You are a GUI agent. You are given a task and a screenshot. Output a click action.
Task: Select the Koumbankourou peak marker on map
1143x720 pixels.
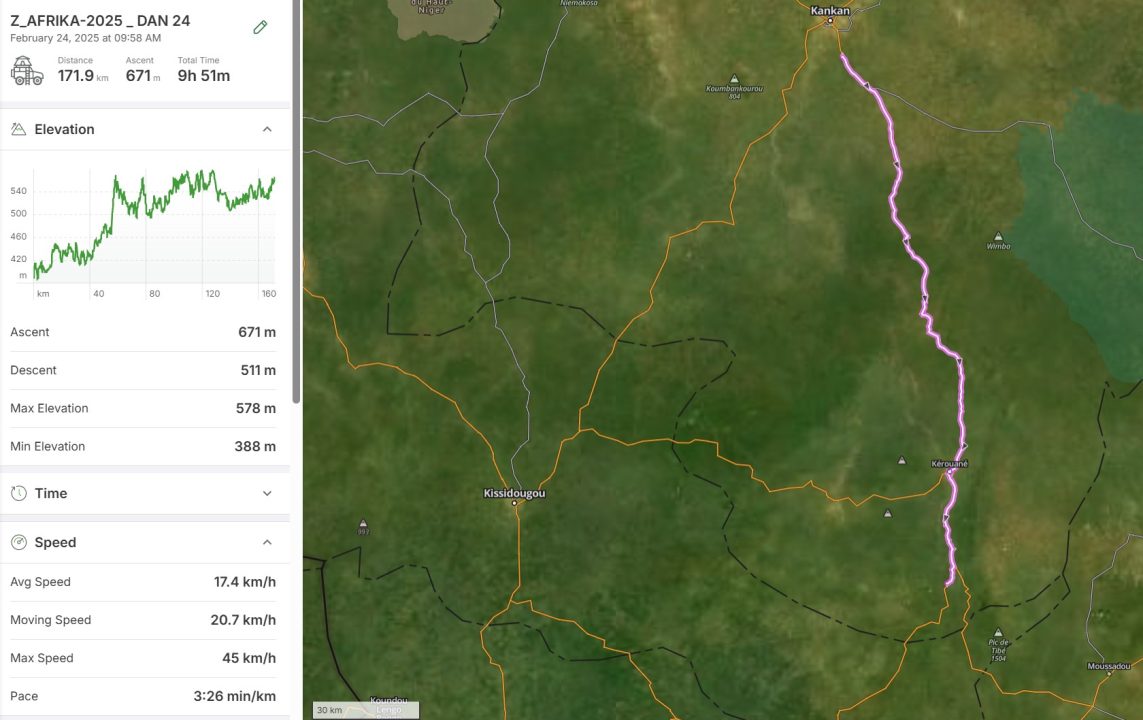coord(734,79)
